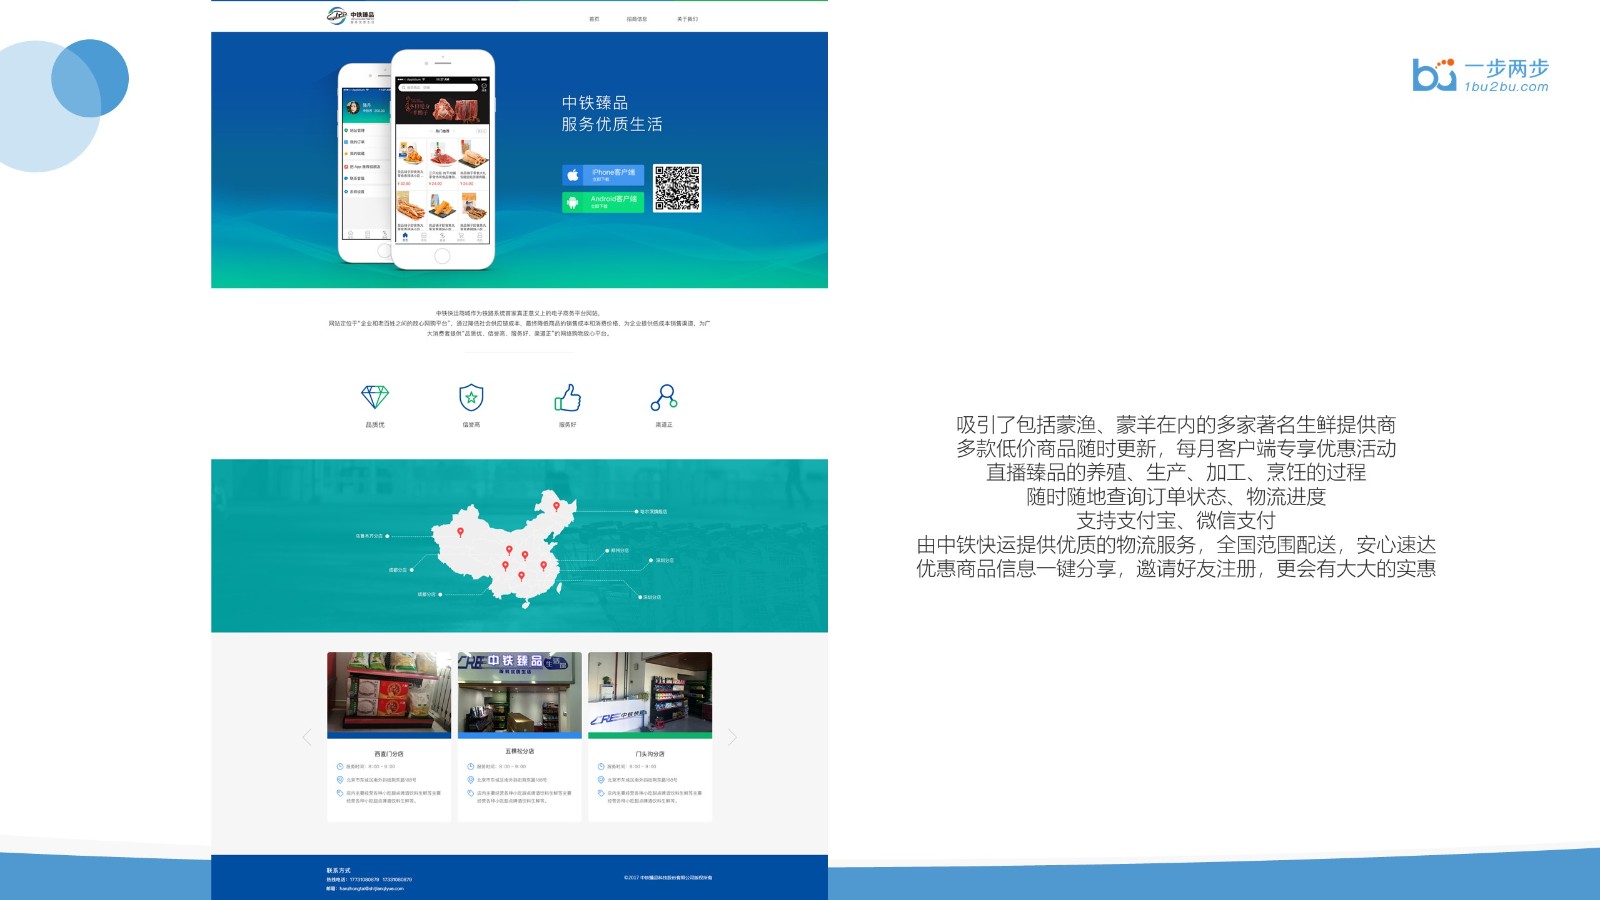Open the 中铁臻品 site logo
The height and width of the screenshot is (900, 1600).
pos(351,16)
